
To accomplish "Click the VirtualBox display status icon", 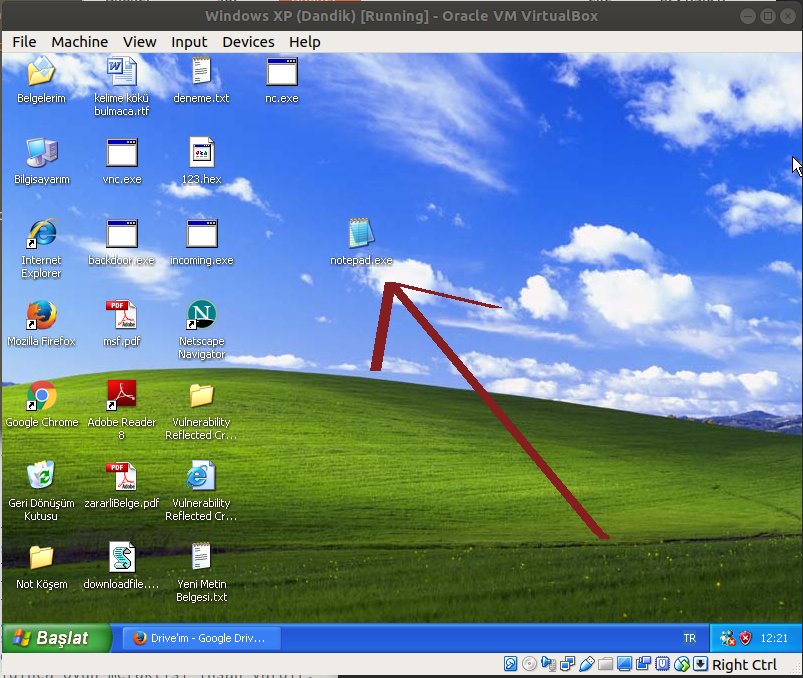I will click(624, 664).
